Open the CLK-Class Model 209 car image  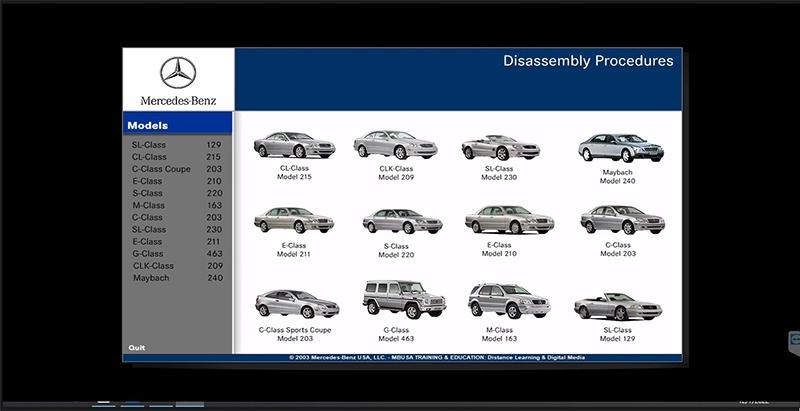(x=395, y=145)
